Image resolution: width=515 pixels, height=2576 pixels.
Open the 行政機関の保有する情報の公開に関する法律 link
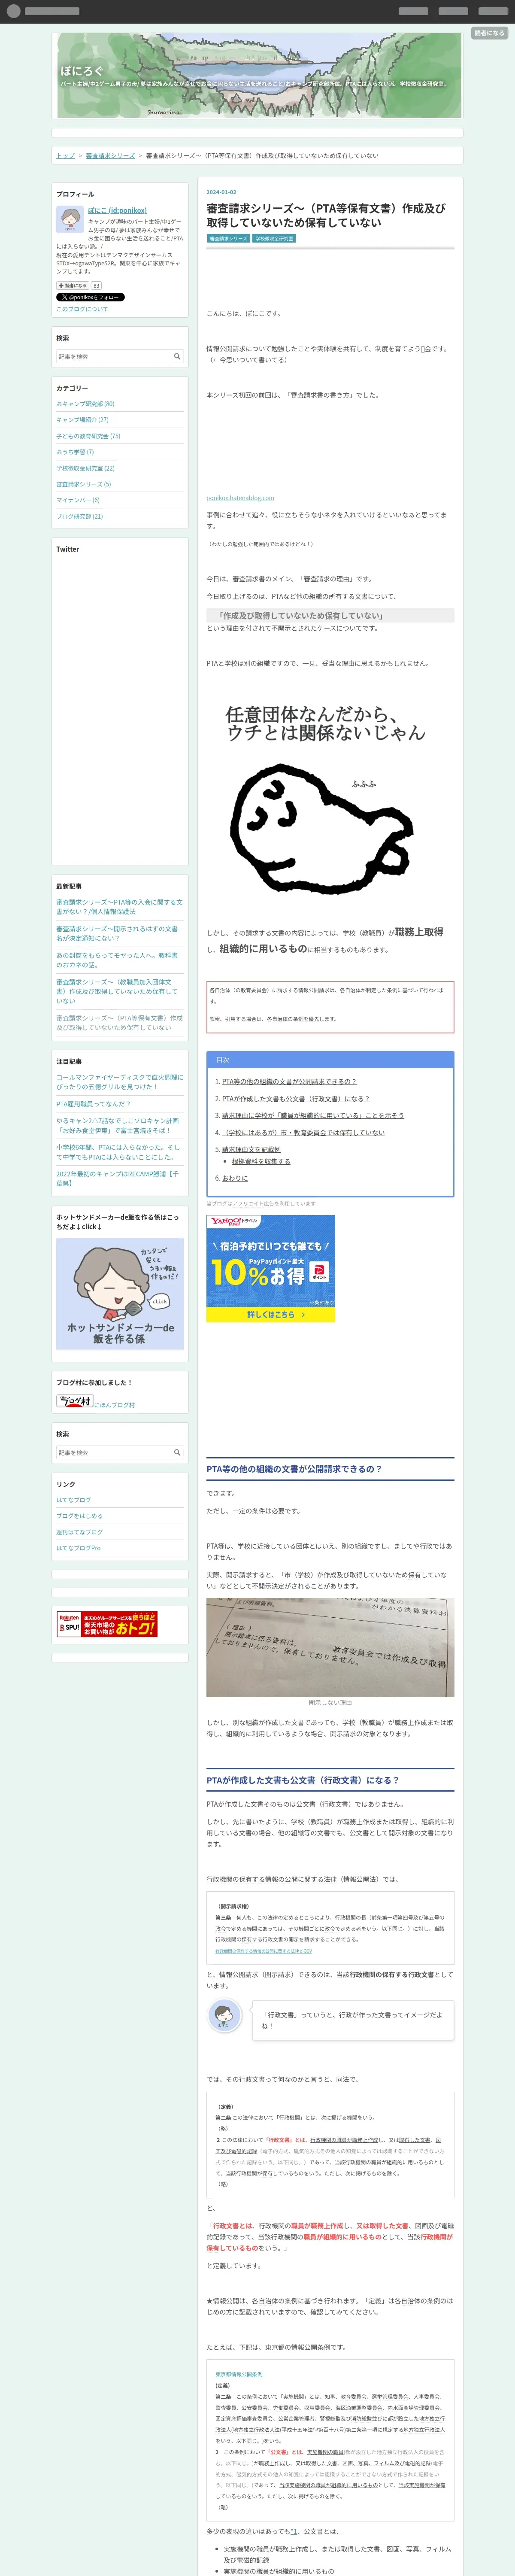pyautogui.click(x=263, y=1951)
